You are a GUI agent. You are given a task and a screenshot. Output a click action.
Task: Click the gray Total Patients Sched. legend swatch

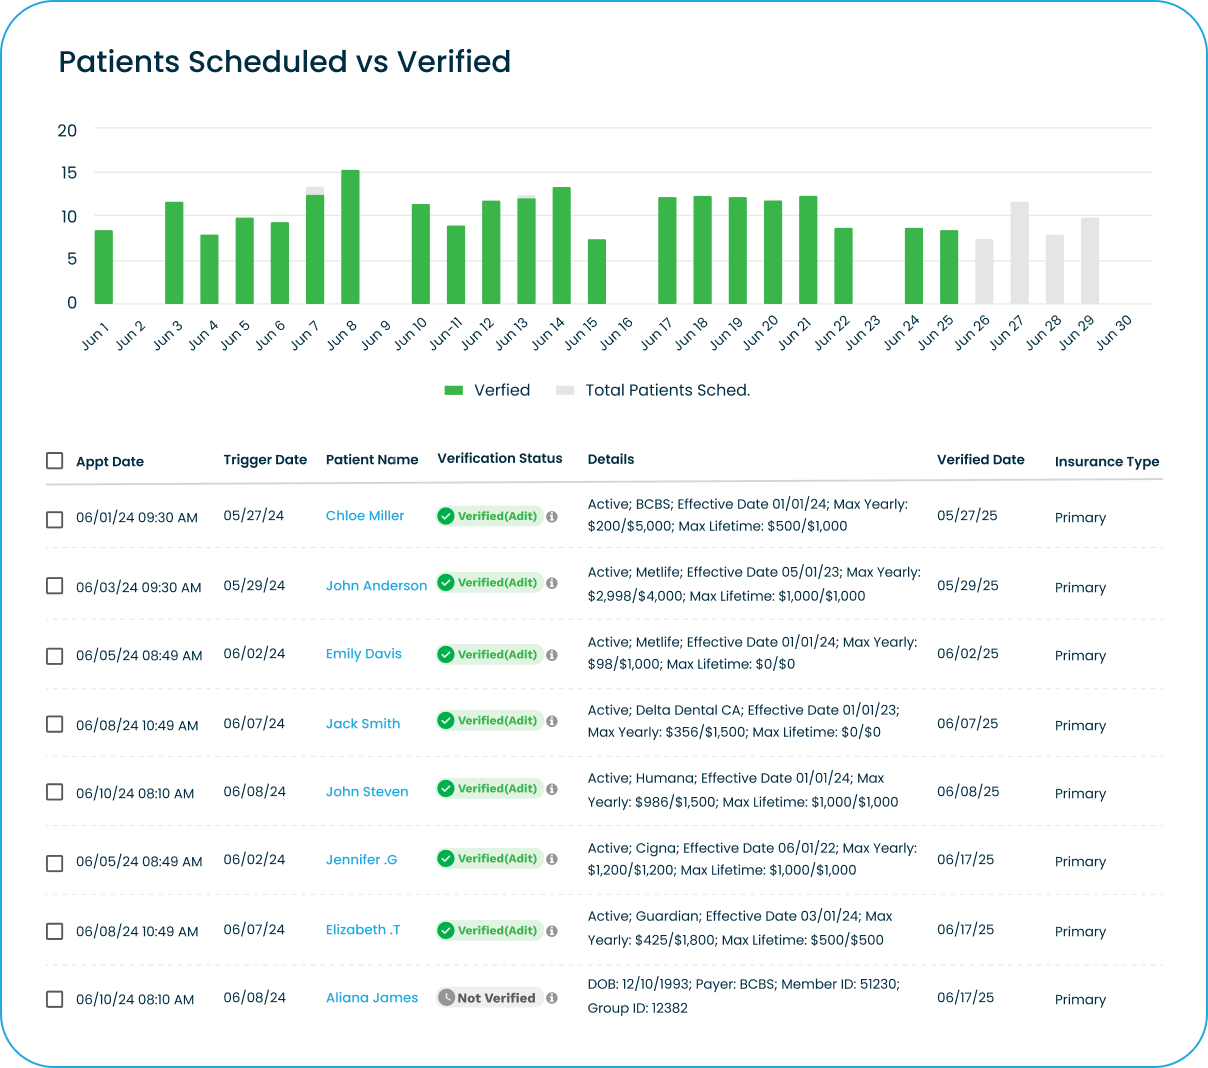(x=565, y=390)
